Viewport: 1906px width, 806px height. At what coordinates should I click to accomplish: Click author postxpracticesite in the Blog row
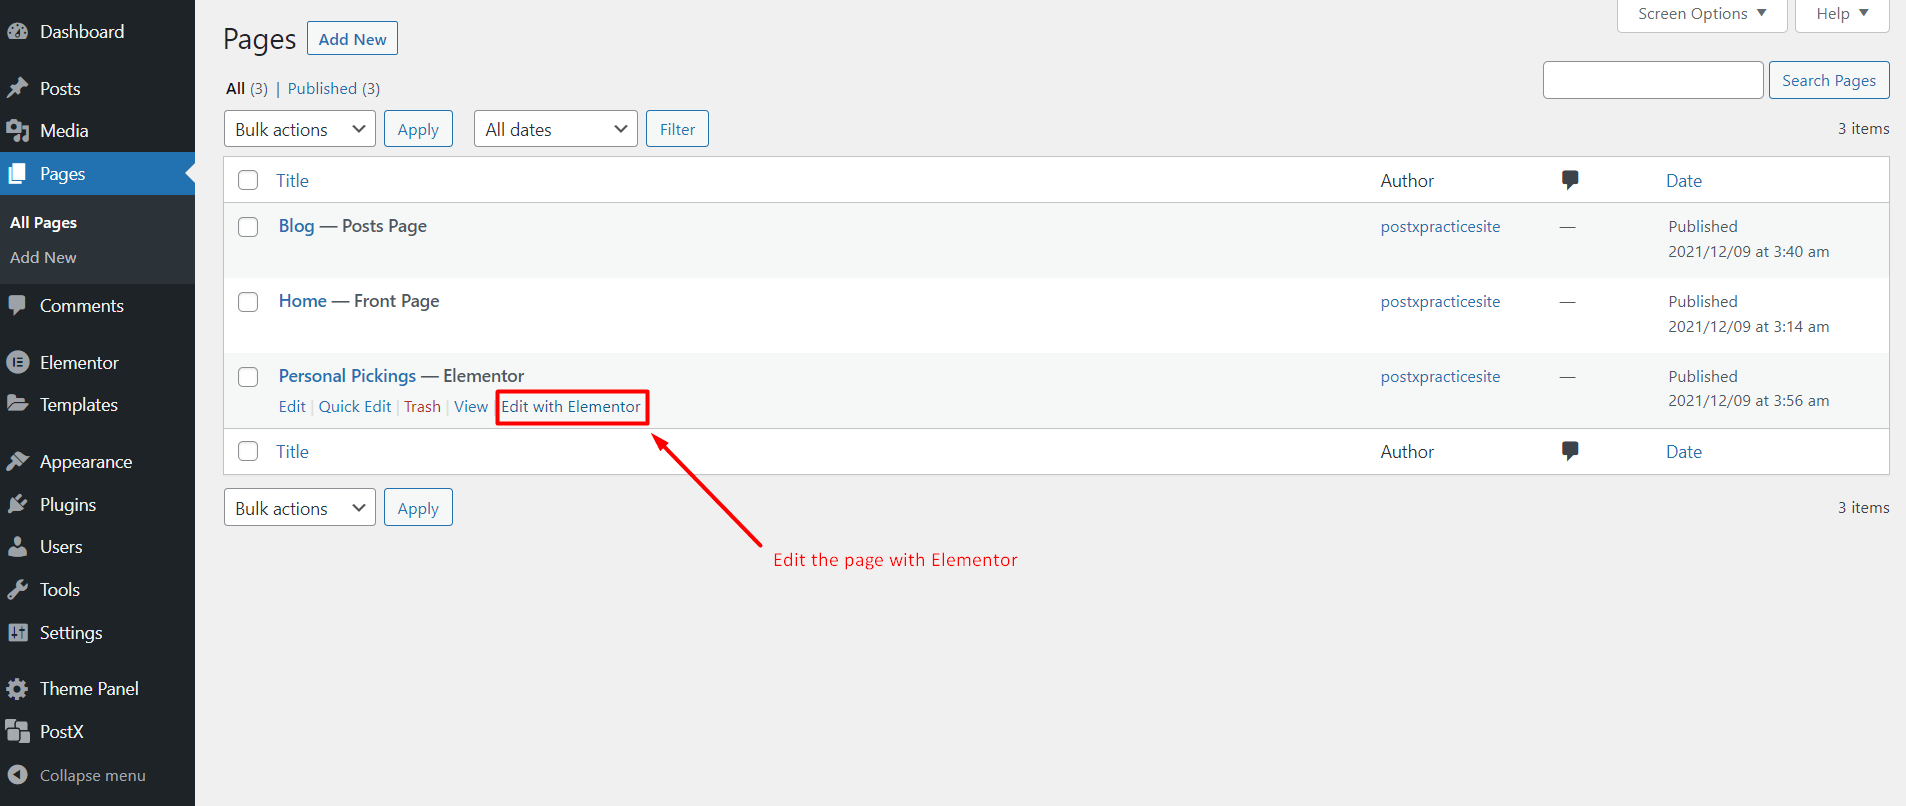[1440, 227]
